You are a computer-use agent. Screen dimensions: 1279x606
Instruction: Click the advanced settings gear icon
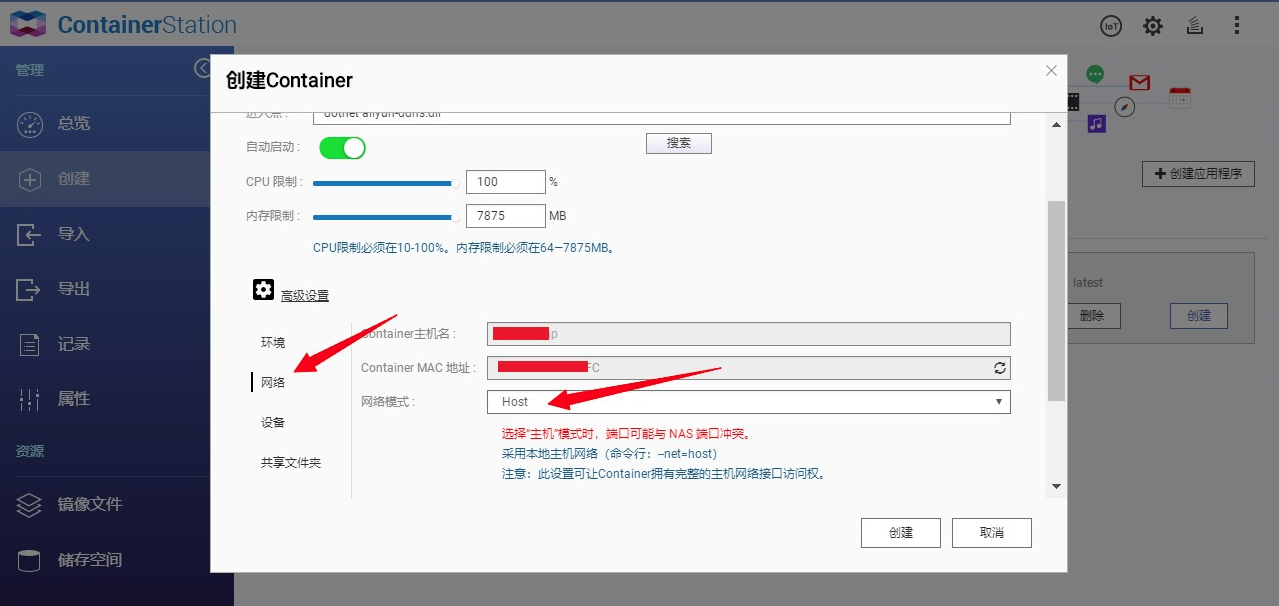263,290
